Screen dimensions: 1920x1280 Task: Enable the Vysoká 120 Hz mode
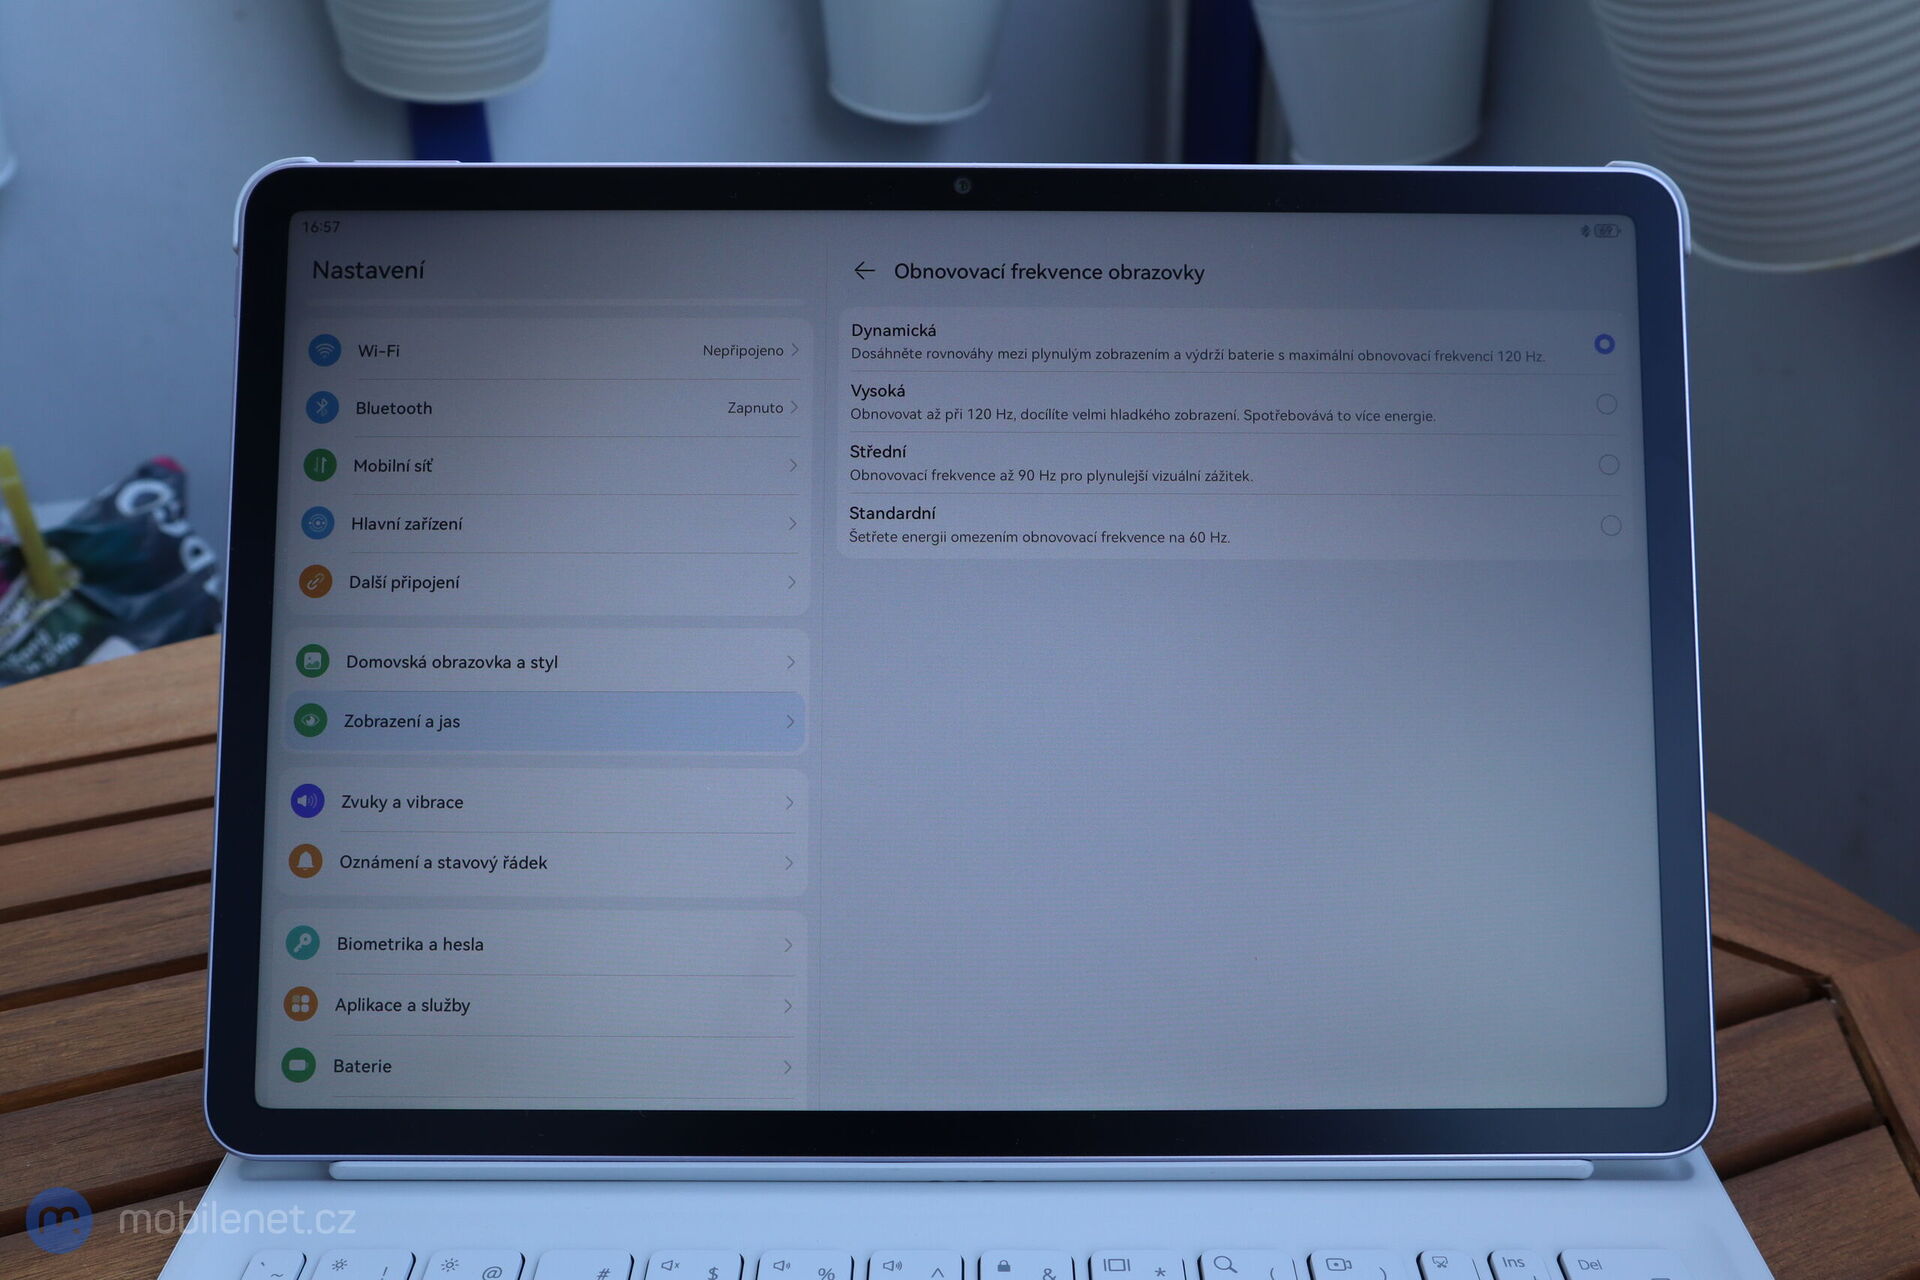(1607, 404)
